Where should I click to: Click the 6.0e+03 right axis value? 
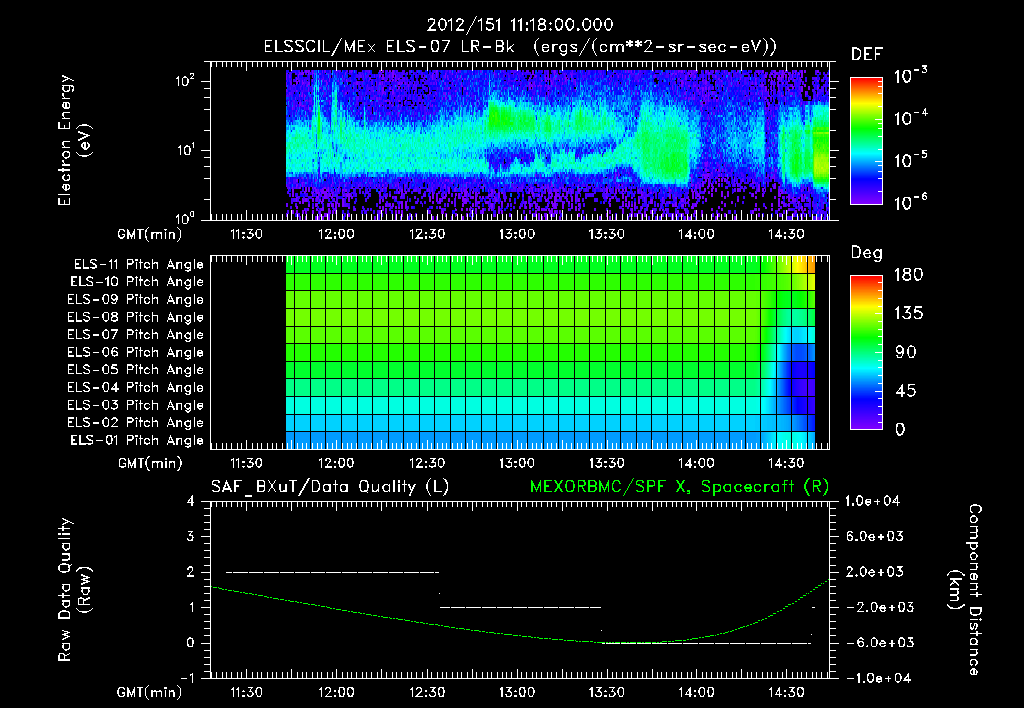874,537
